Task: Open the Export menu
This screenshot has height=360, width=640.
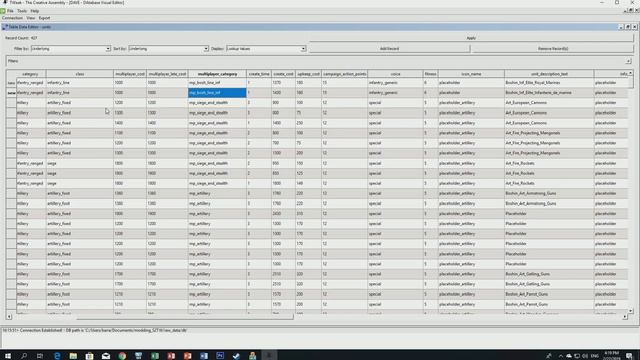Action: pyautogui.click(x=44, y=18)
